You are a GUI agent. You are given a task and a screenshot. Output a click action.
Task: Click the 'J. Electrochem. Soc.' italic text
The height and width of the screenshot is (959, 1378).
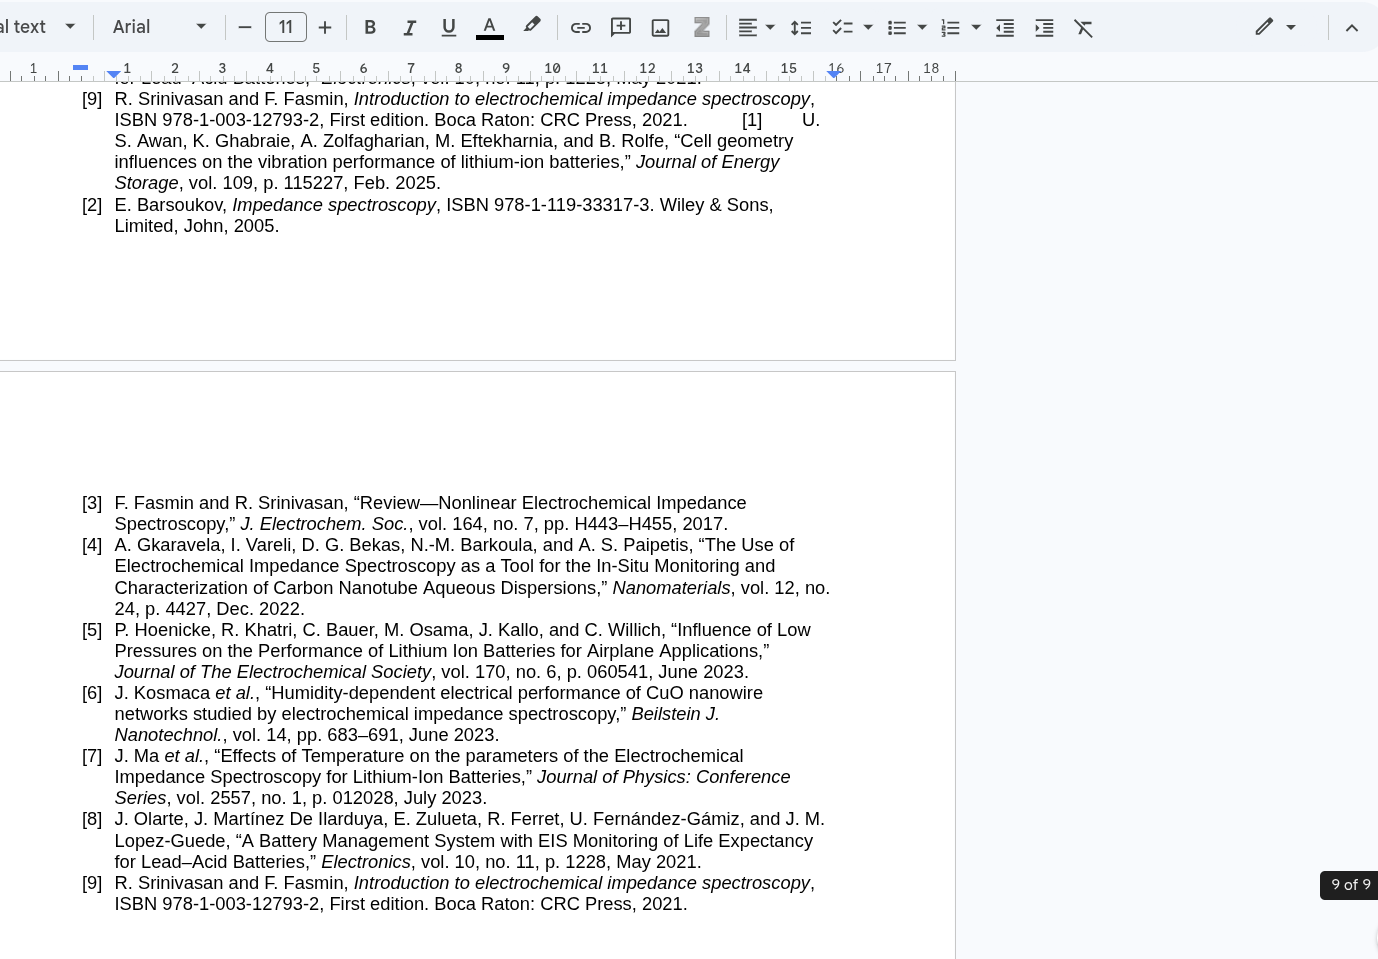(324, 524)
